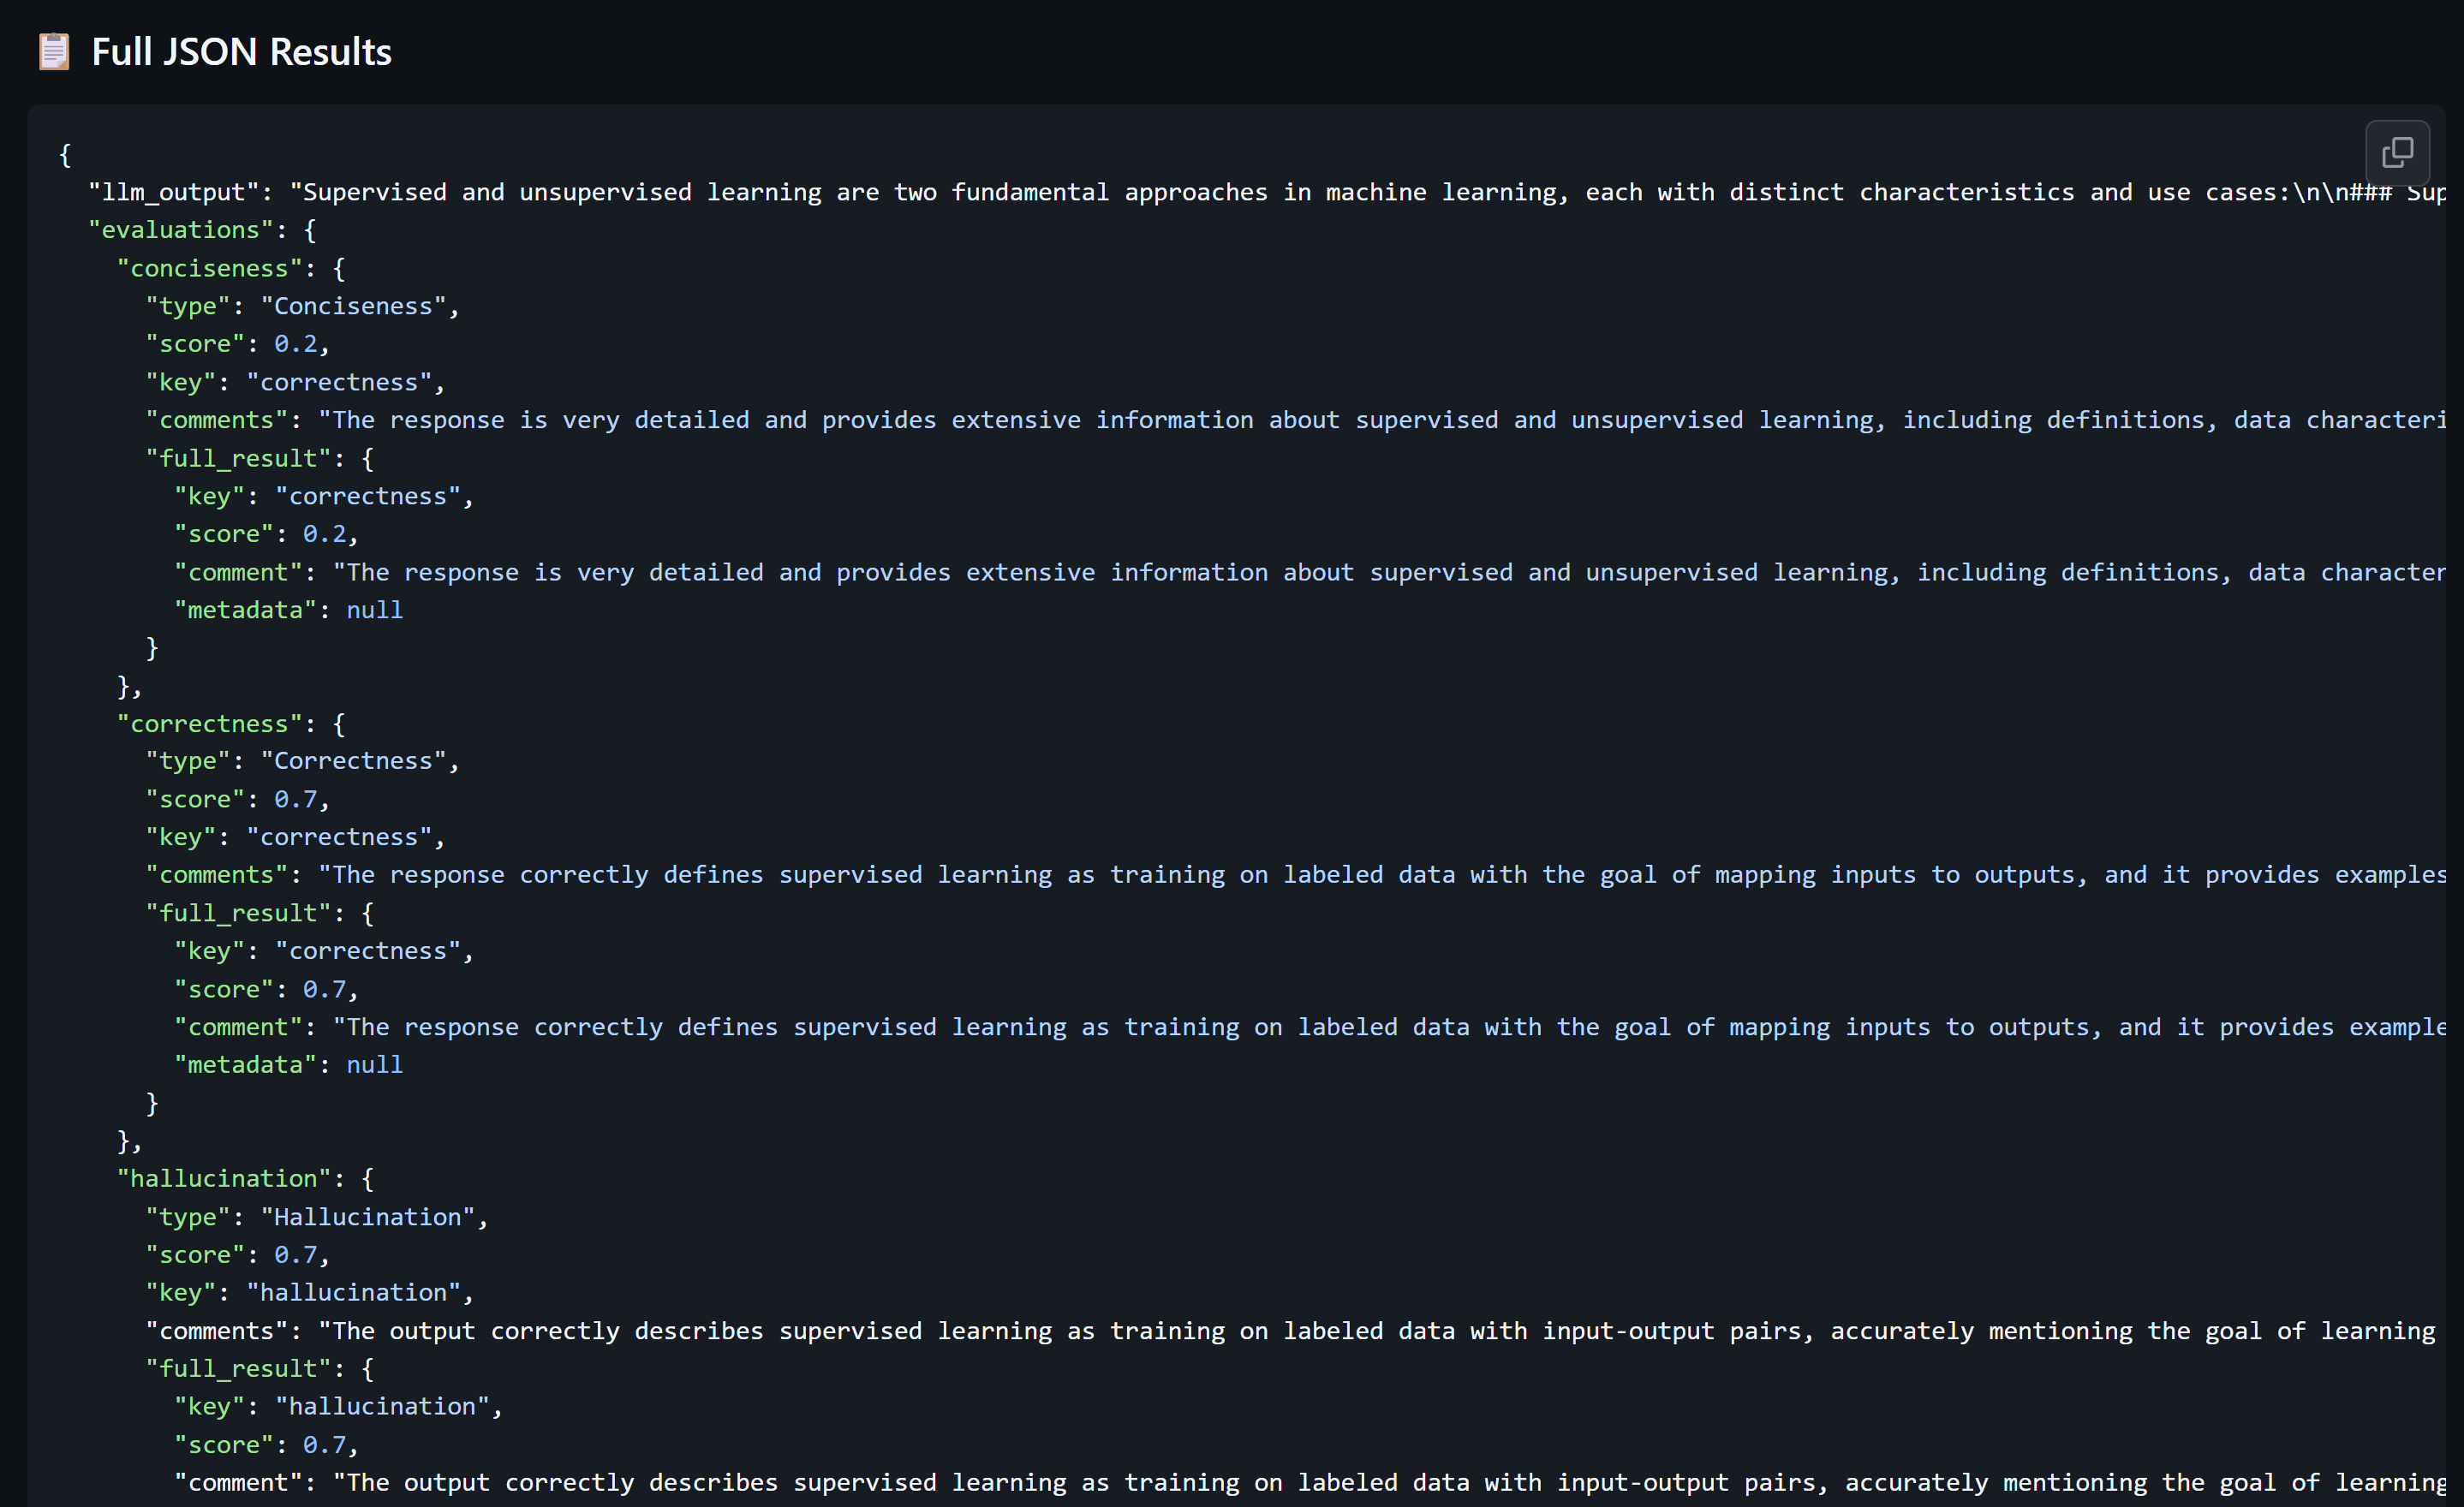
Task: Click the "conciseness" section key
Action: 210,268
